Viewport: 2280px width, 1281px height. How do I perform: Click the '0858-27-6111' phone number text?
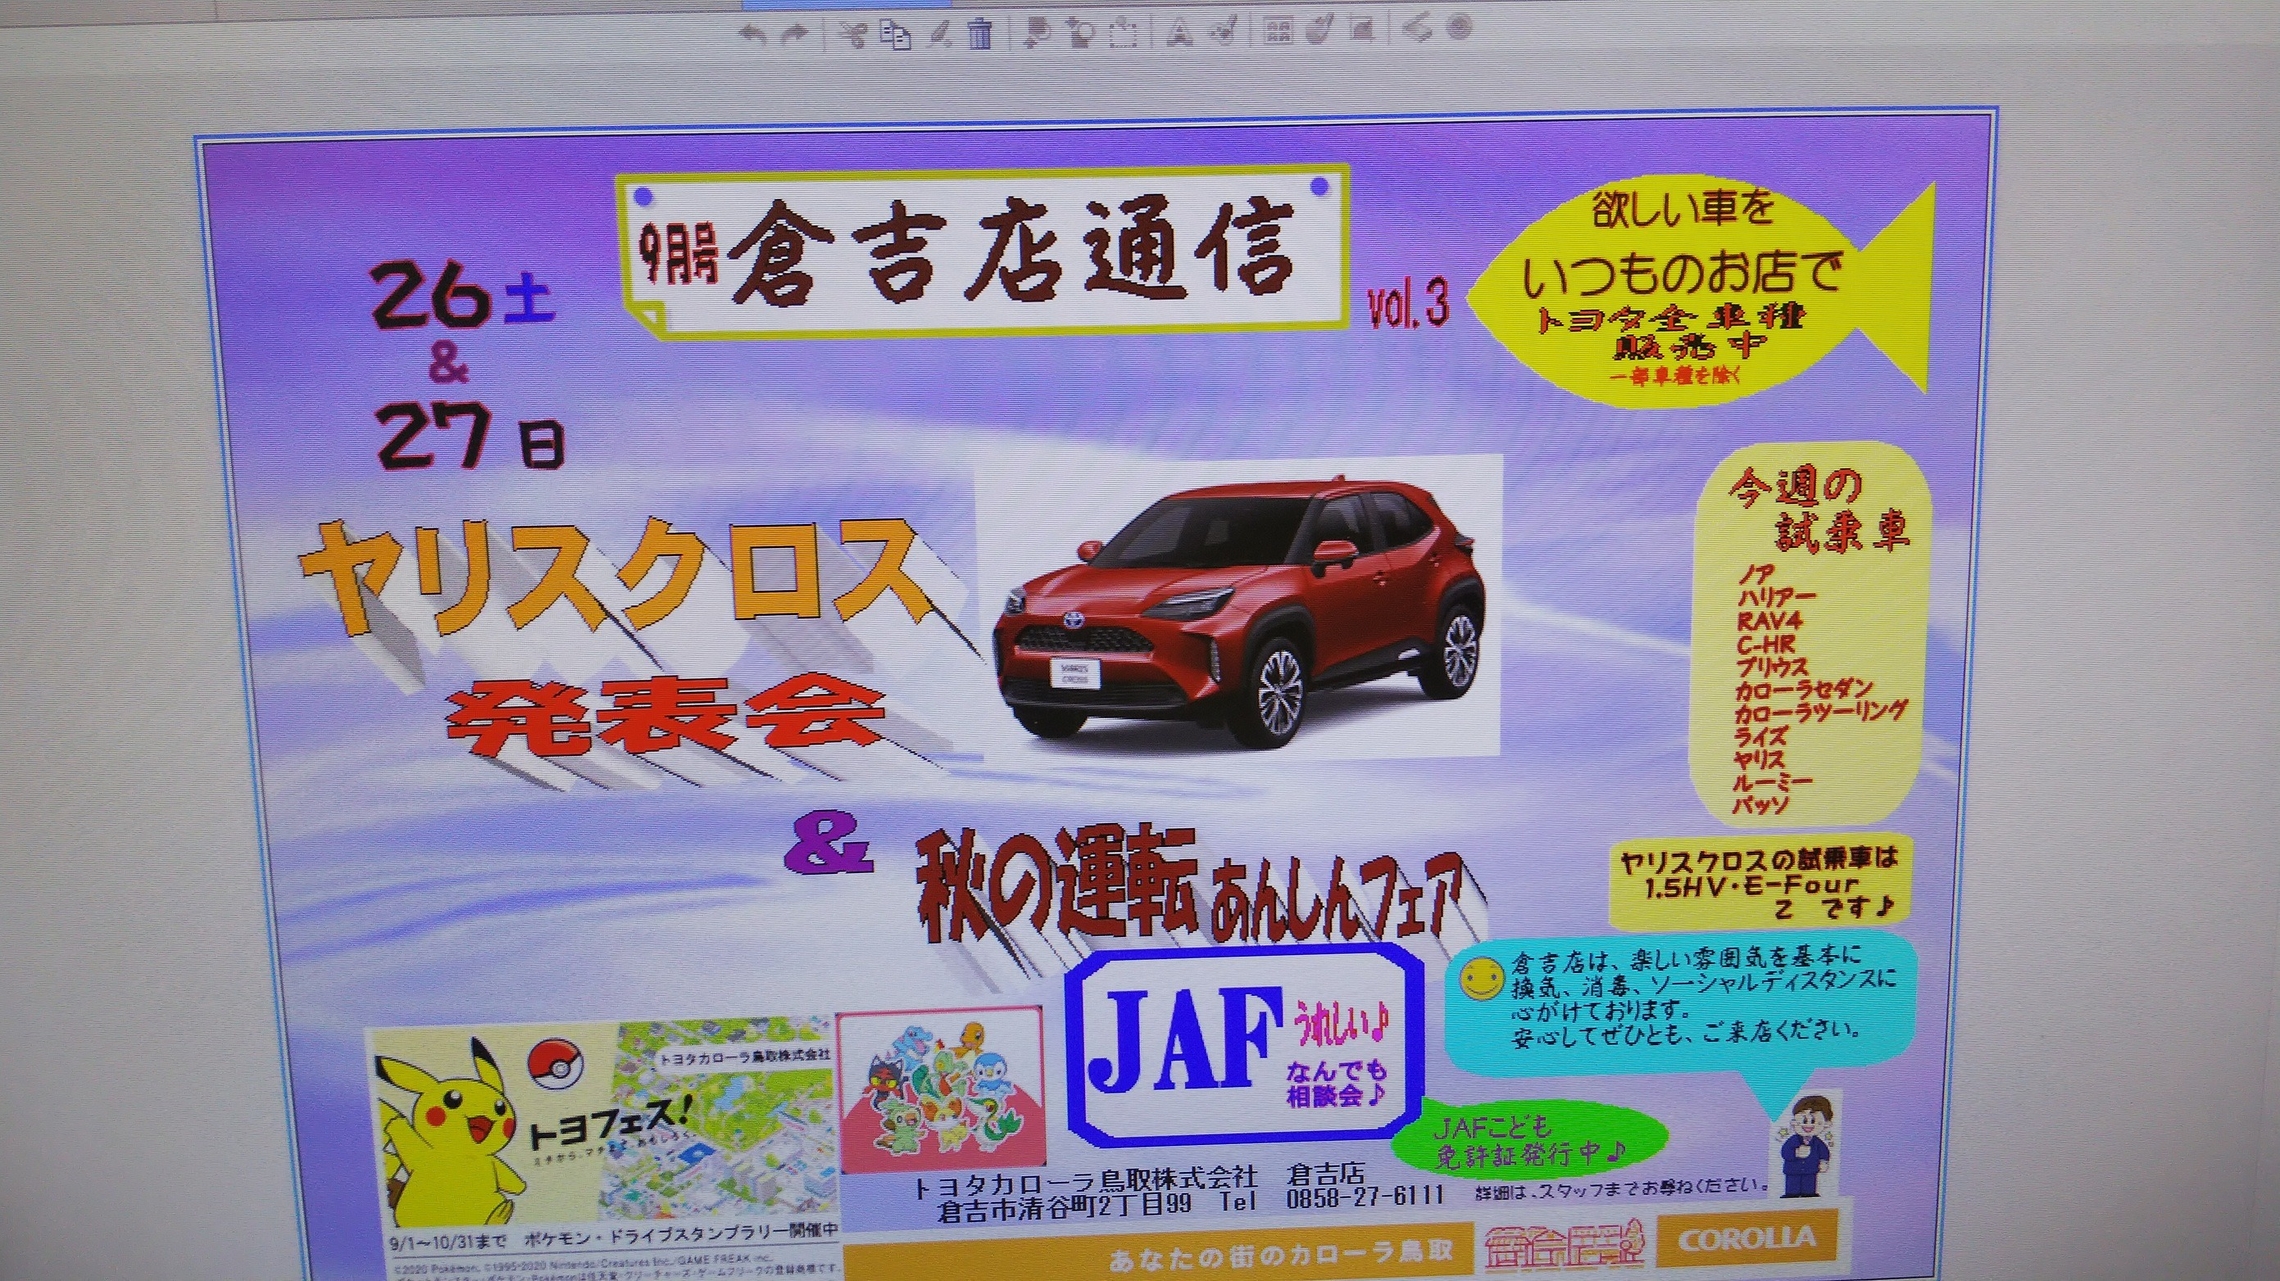click(x=1365, y=1196)
